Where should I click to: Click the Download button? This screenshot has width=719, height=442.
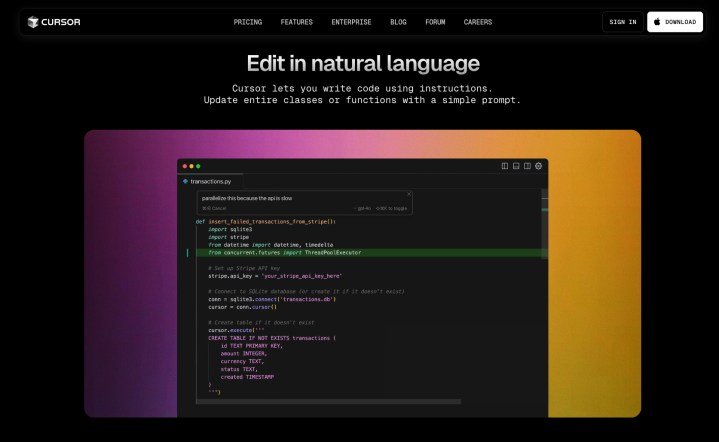(675, 22)
